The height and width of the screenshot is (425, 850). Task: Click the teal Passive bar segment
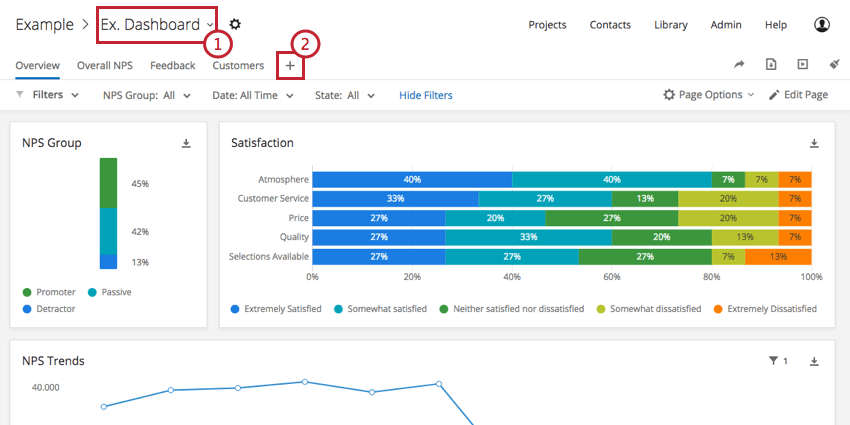click(108, 231)
